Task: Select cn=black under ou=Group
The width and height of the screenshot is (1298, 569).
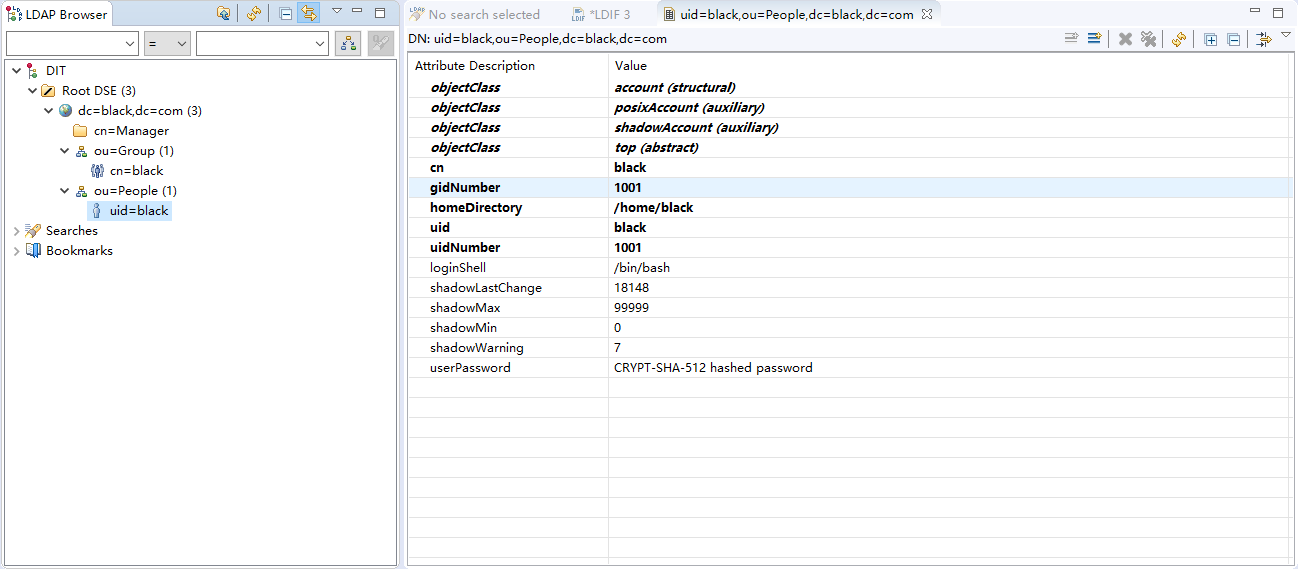Action: (136, 171)
